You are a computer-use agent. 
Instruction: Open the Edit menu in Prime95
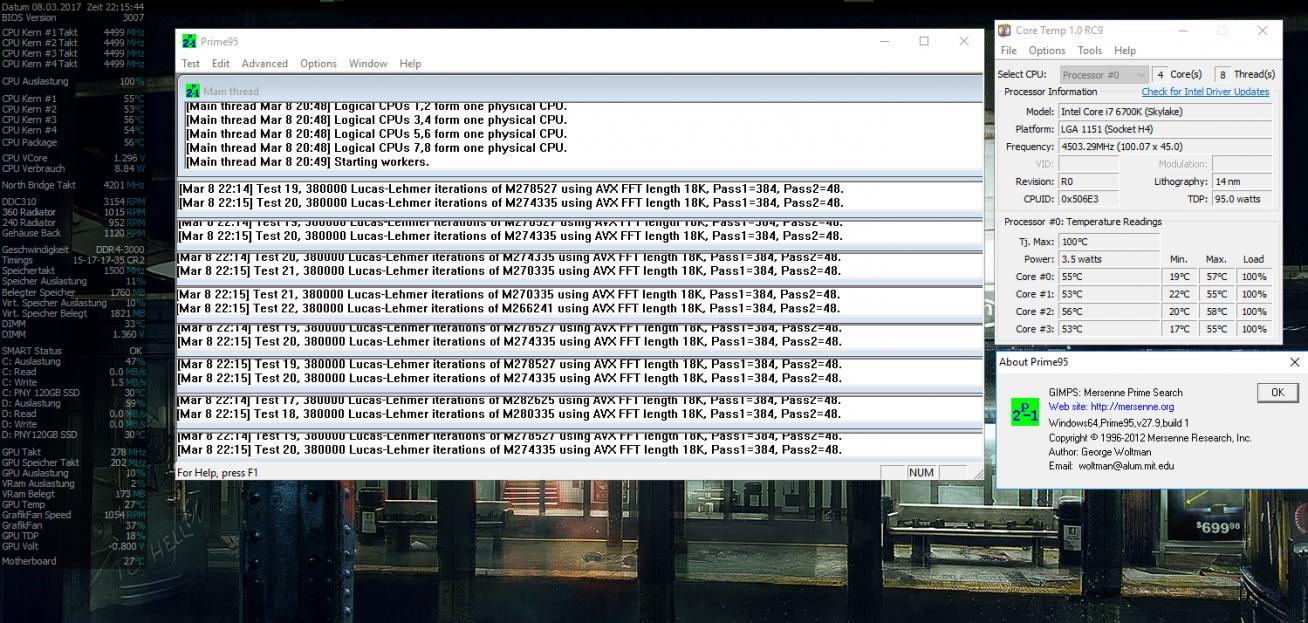tap(221, 63)
